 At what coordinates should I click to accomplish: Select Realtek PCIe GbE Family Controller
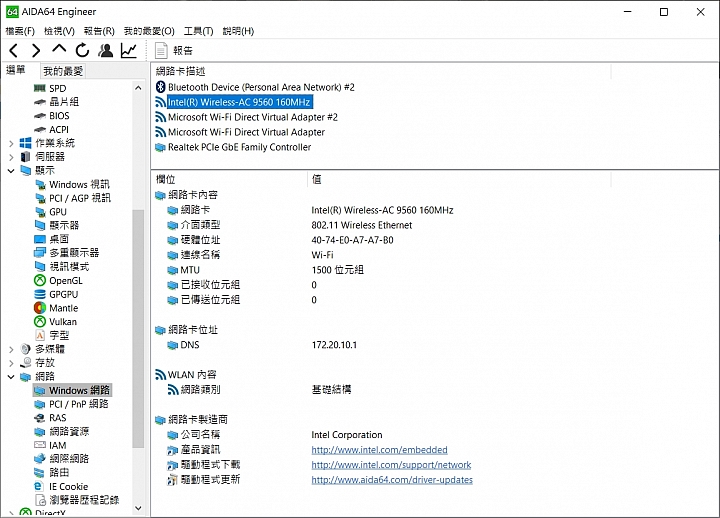(x=233, y=147)
